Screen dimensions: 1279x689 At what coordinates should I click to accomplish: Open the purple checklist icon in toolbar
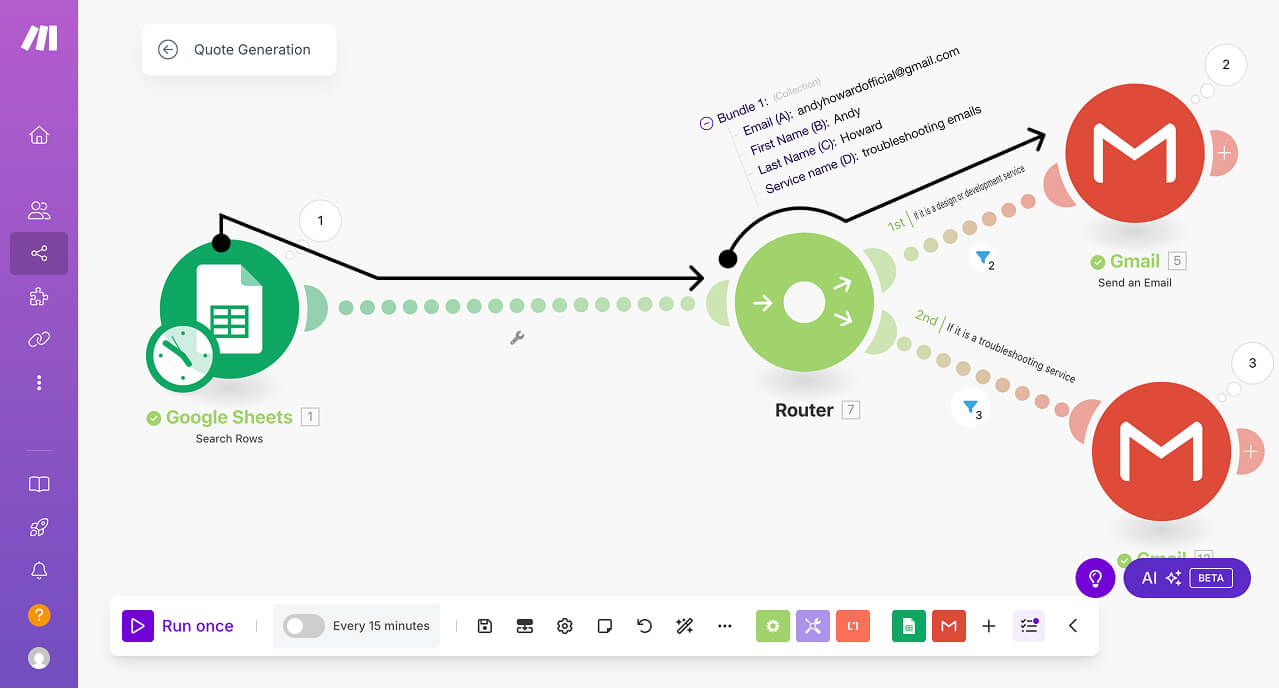pyautogui.click(x=1029, y=626)
